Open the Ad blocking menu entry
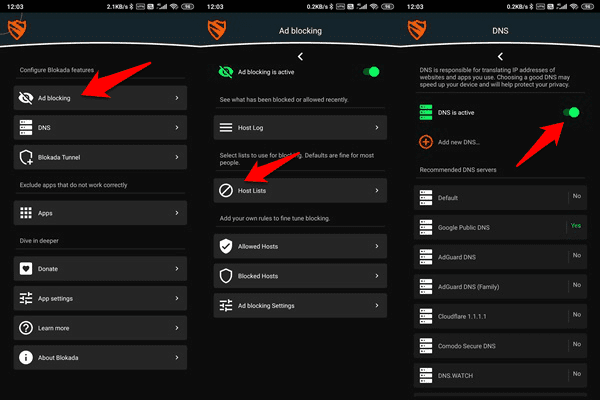The width and height of the screenshot is (600, 400). click(100, 98)
